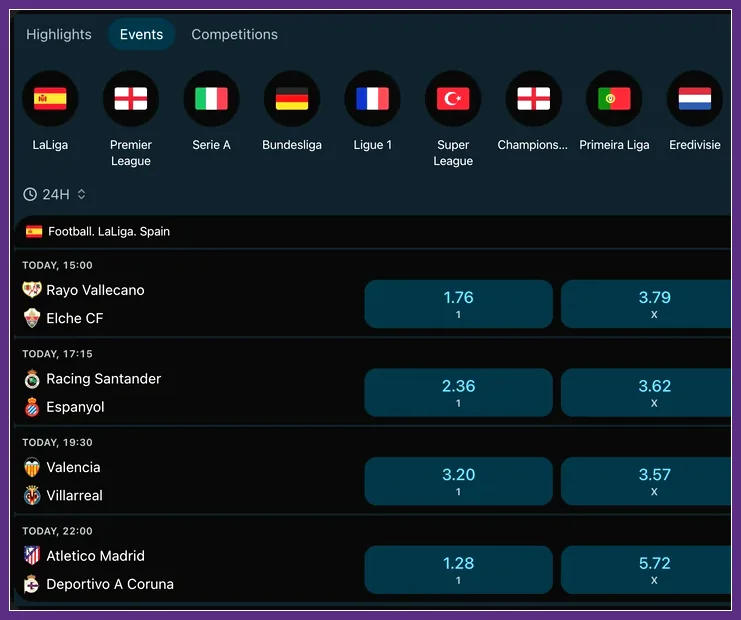Open Espanyol team name
This screenshot has width=741, height=620.
[75, 407]
